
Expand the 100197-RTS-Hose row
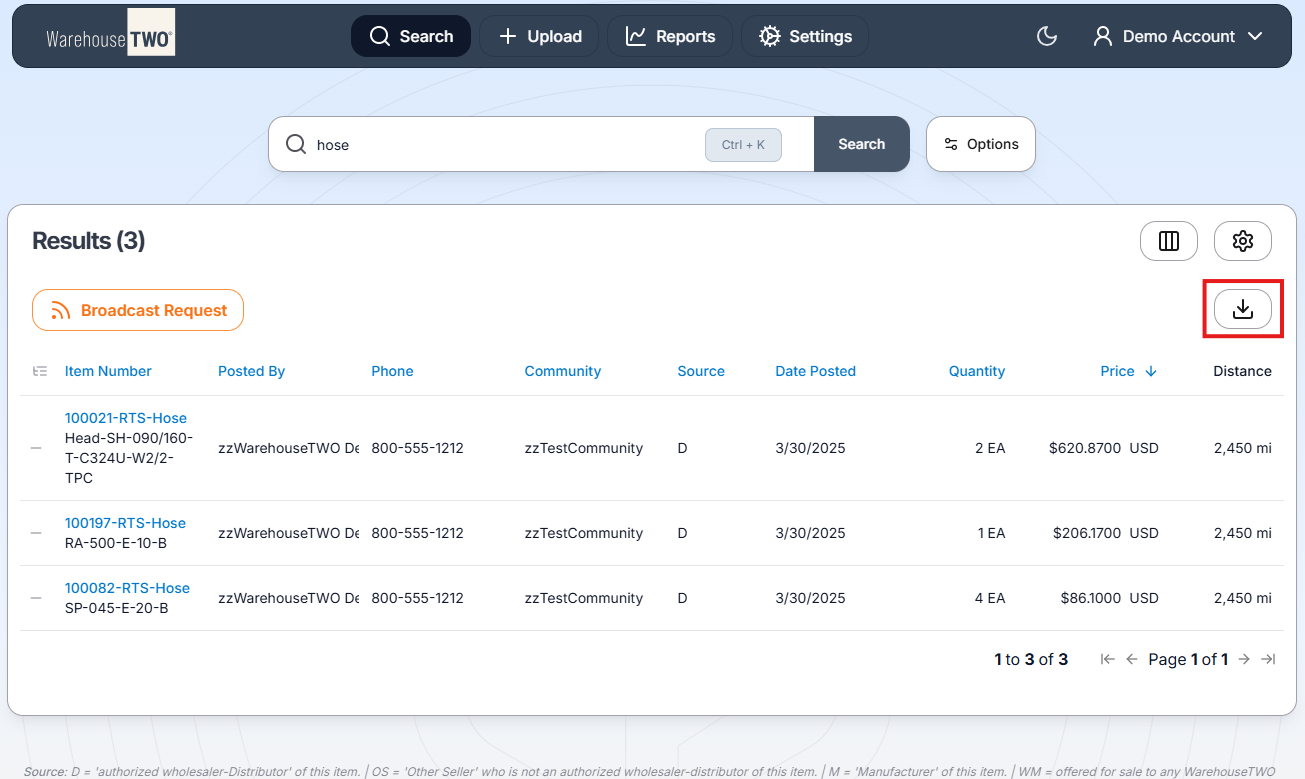coord(36,533)
